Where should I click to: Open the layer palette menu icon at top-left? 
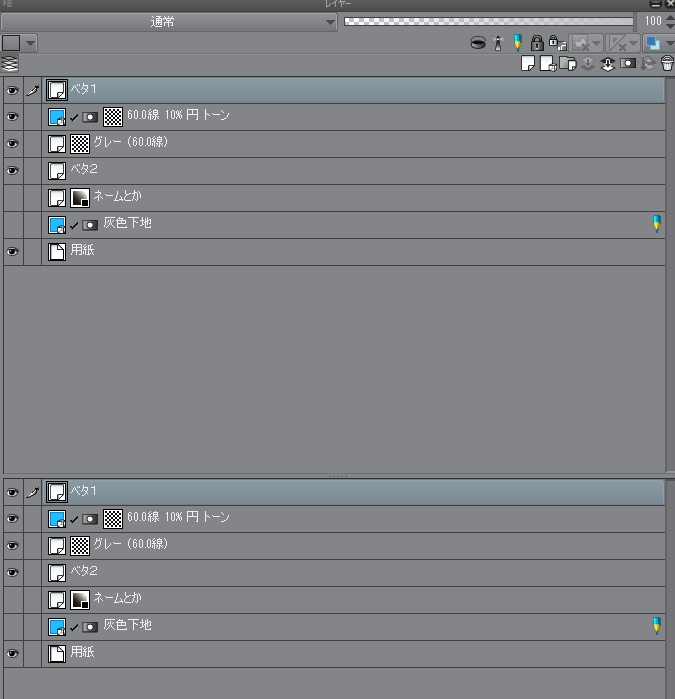(7, 4)
